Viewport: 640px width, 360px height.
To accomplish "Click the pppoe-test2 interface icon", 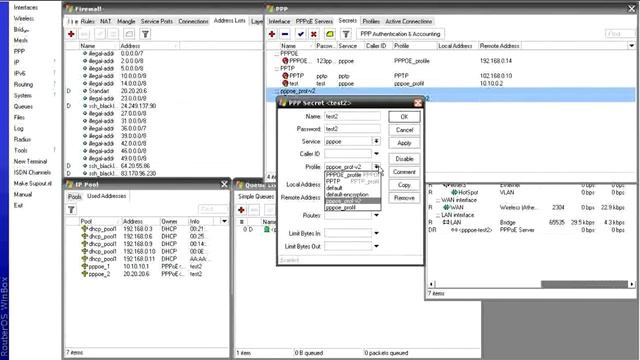I will (454, 230).
